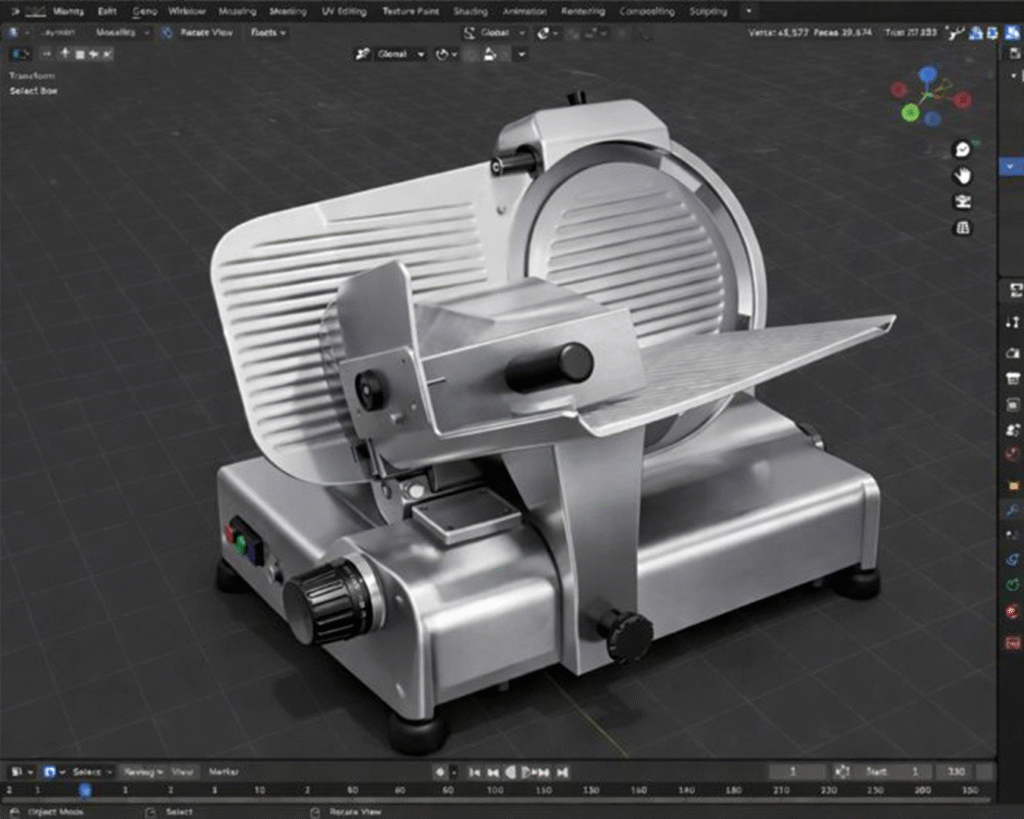Switch to the UV Editing workspace tab
The image size is (1024, 819).
(342, 12)
